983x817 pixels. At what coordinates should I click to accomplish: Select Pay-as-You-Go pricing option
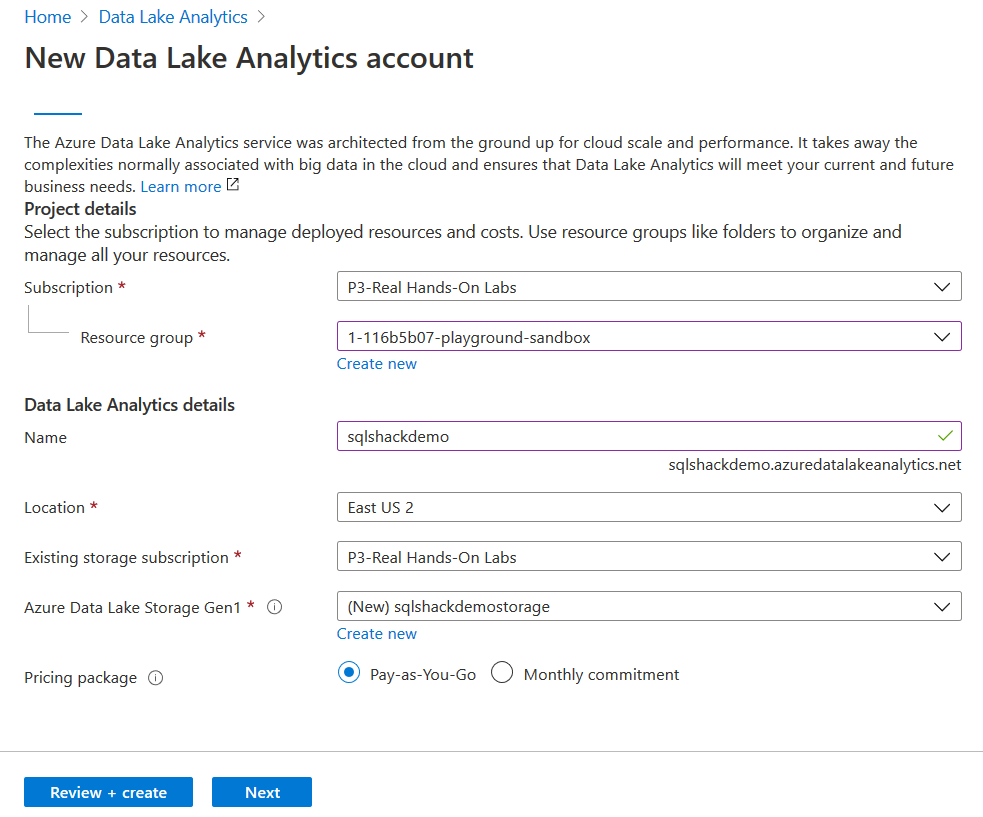coord(349,673)
